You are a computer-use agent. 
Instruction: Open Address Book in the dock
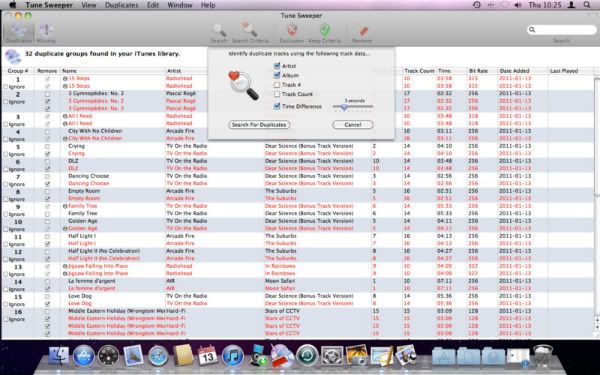point(183,356)
